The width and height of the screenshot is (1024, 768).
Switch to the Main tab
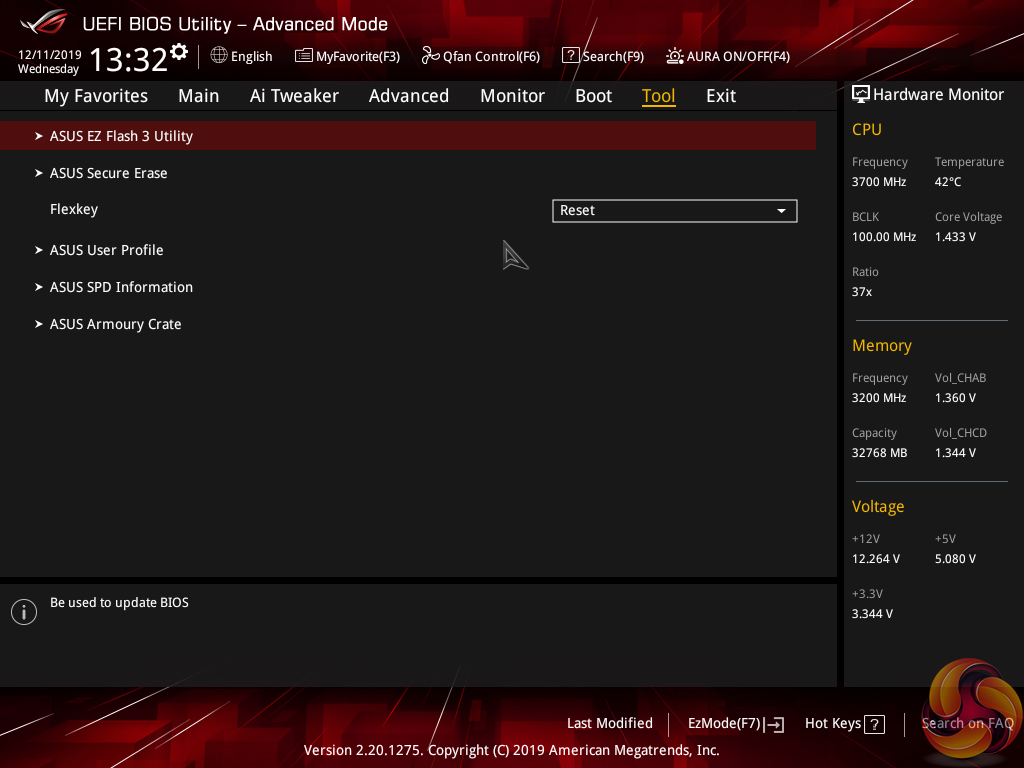199,96
